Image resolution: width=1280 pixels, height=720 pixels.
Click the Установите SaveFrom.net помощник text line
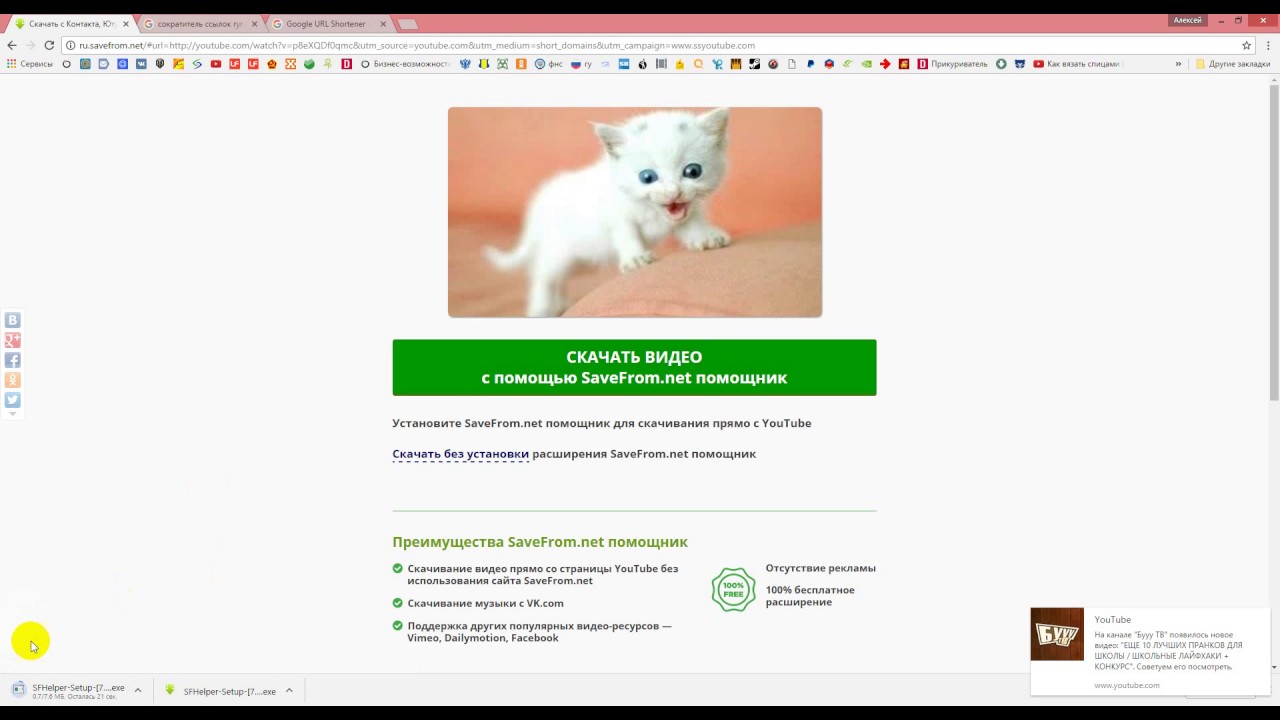[602, 423]
